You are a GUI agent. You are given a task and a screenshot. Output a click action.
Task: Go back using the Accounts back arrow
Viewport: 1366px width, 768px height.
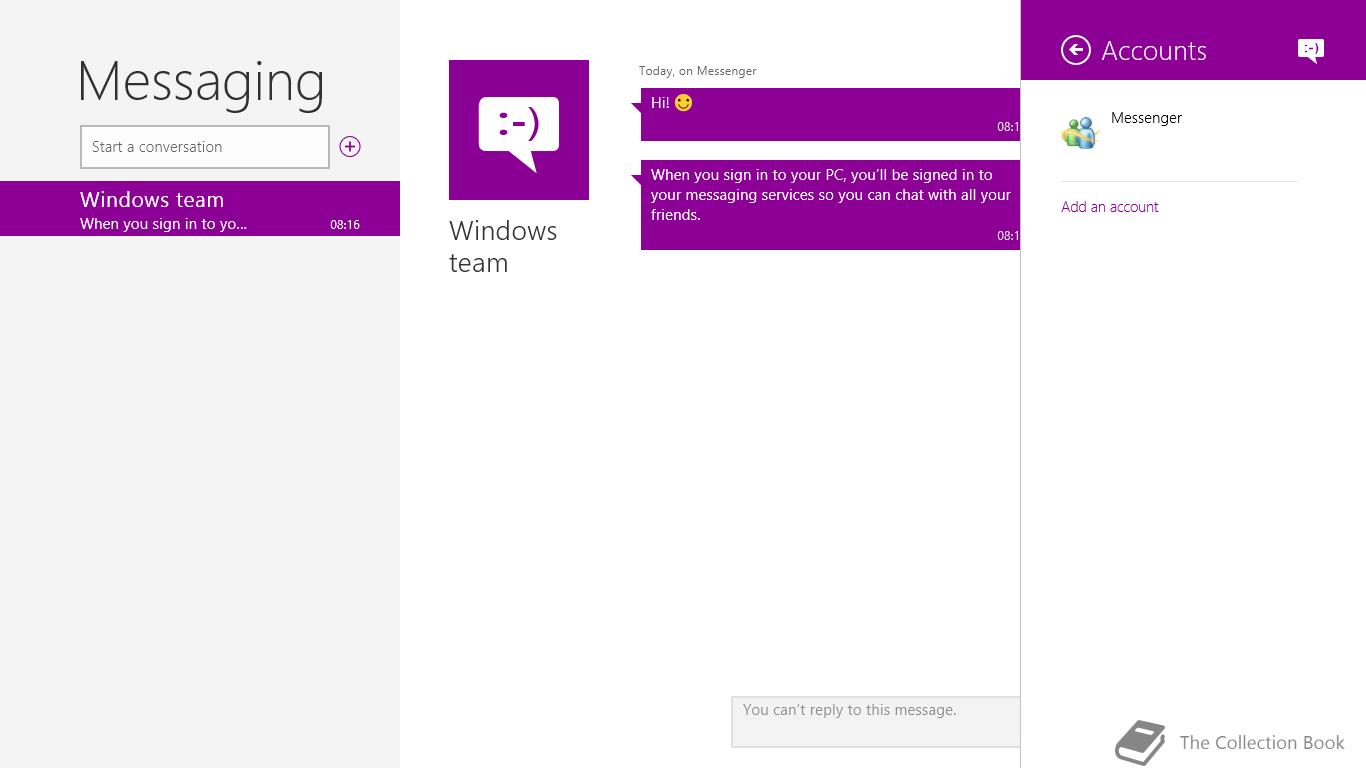pyautogui.click(x=1076, y=50)
